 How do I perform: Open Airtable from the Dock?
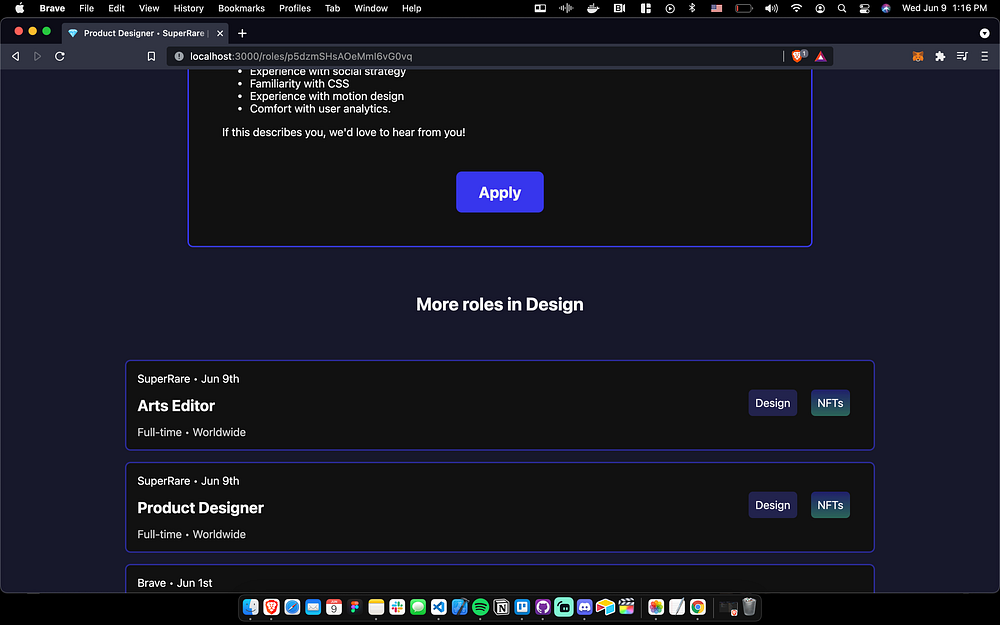click(x=605, y=607)
